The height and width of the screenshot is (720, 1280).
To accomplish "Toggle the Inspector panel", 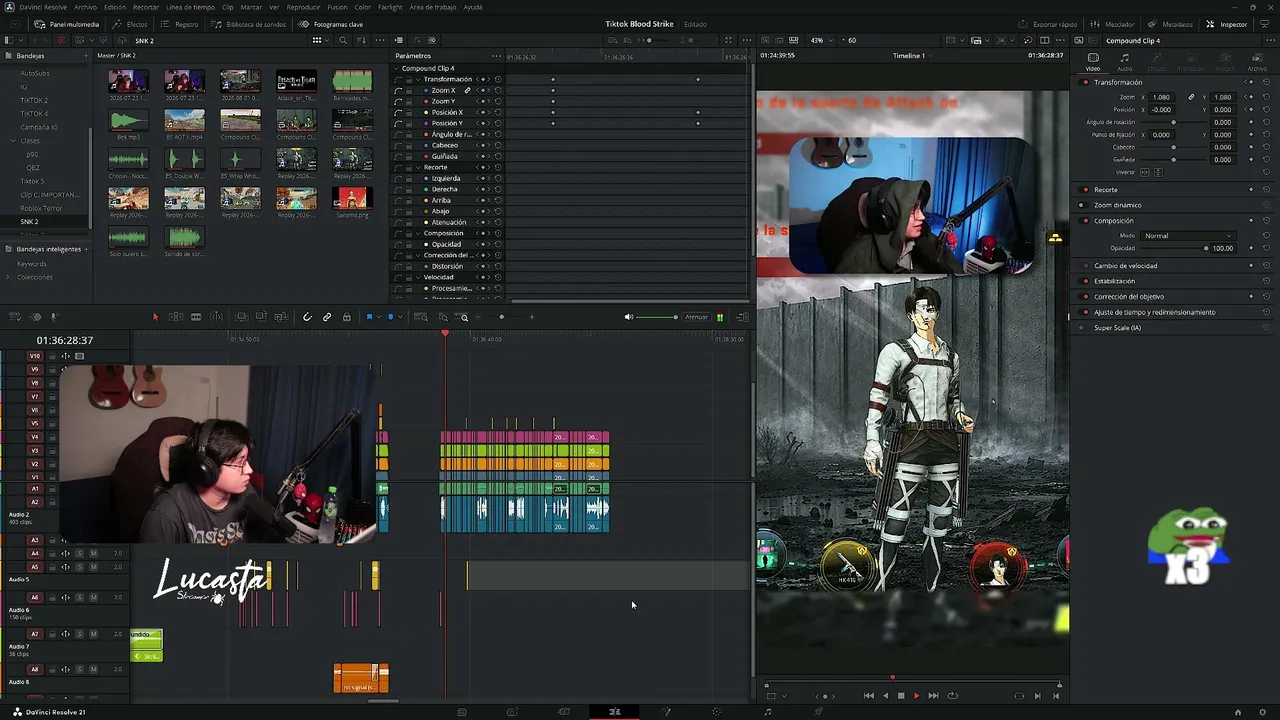I will (x=1227, y=24).
